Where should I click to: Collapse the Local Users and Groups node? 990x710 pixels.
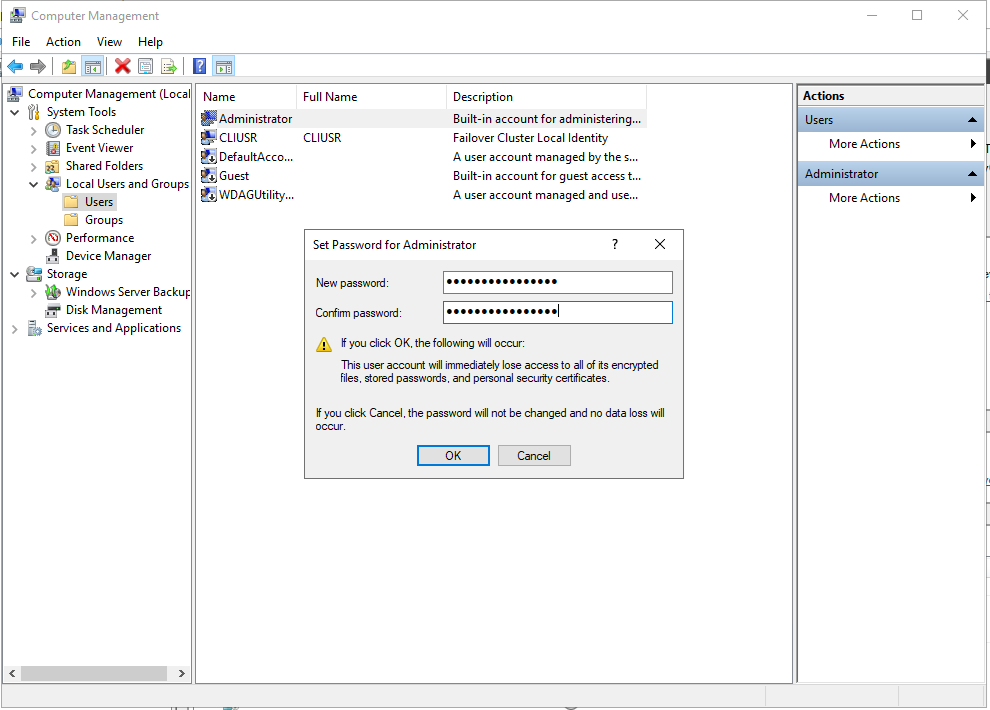(x=34, y=184)
